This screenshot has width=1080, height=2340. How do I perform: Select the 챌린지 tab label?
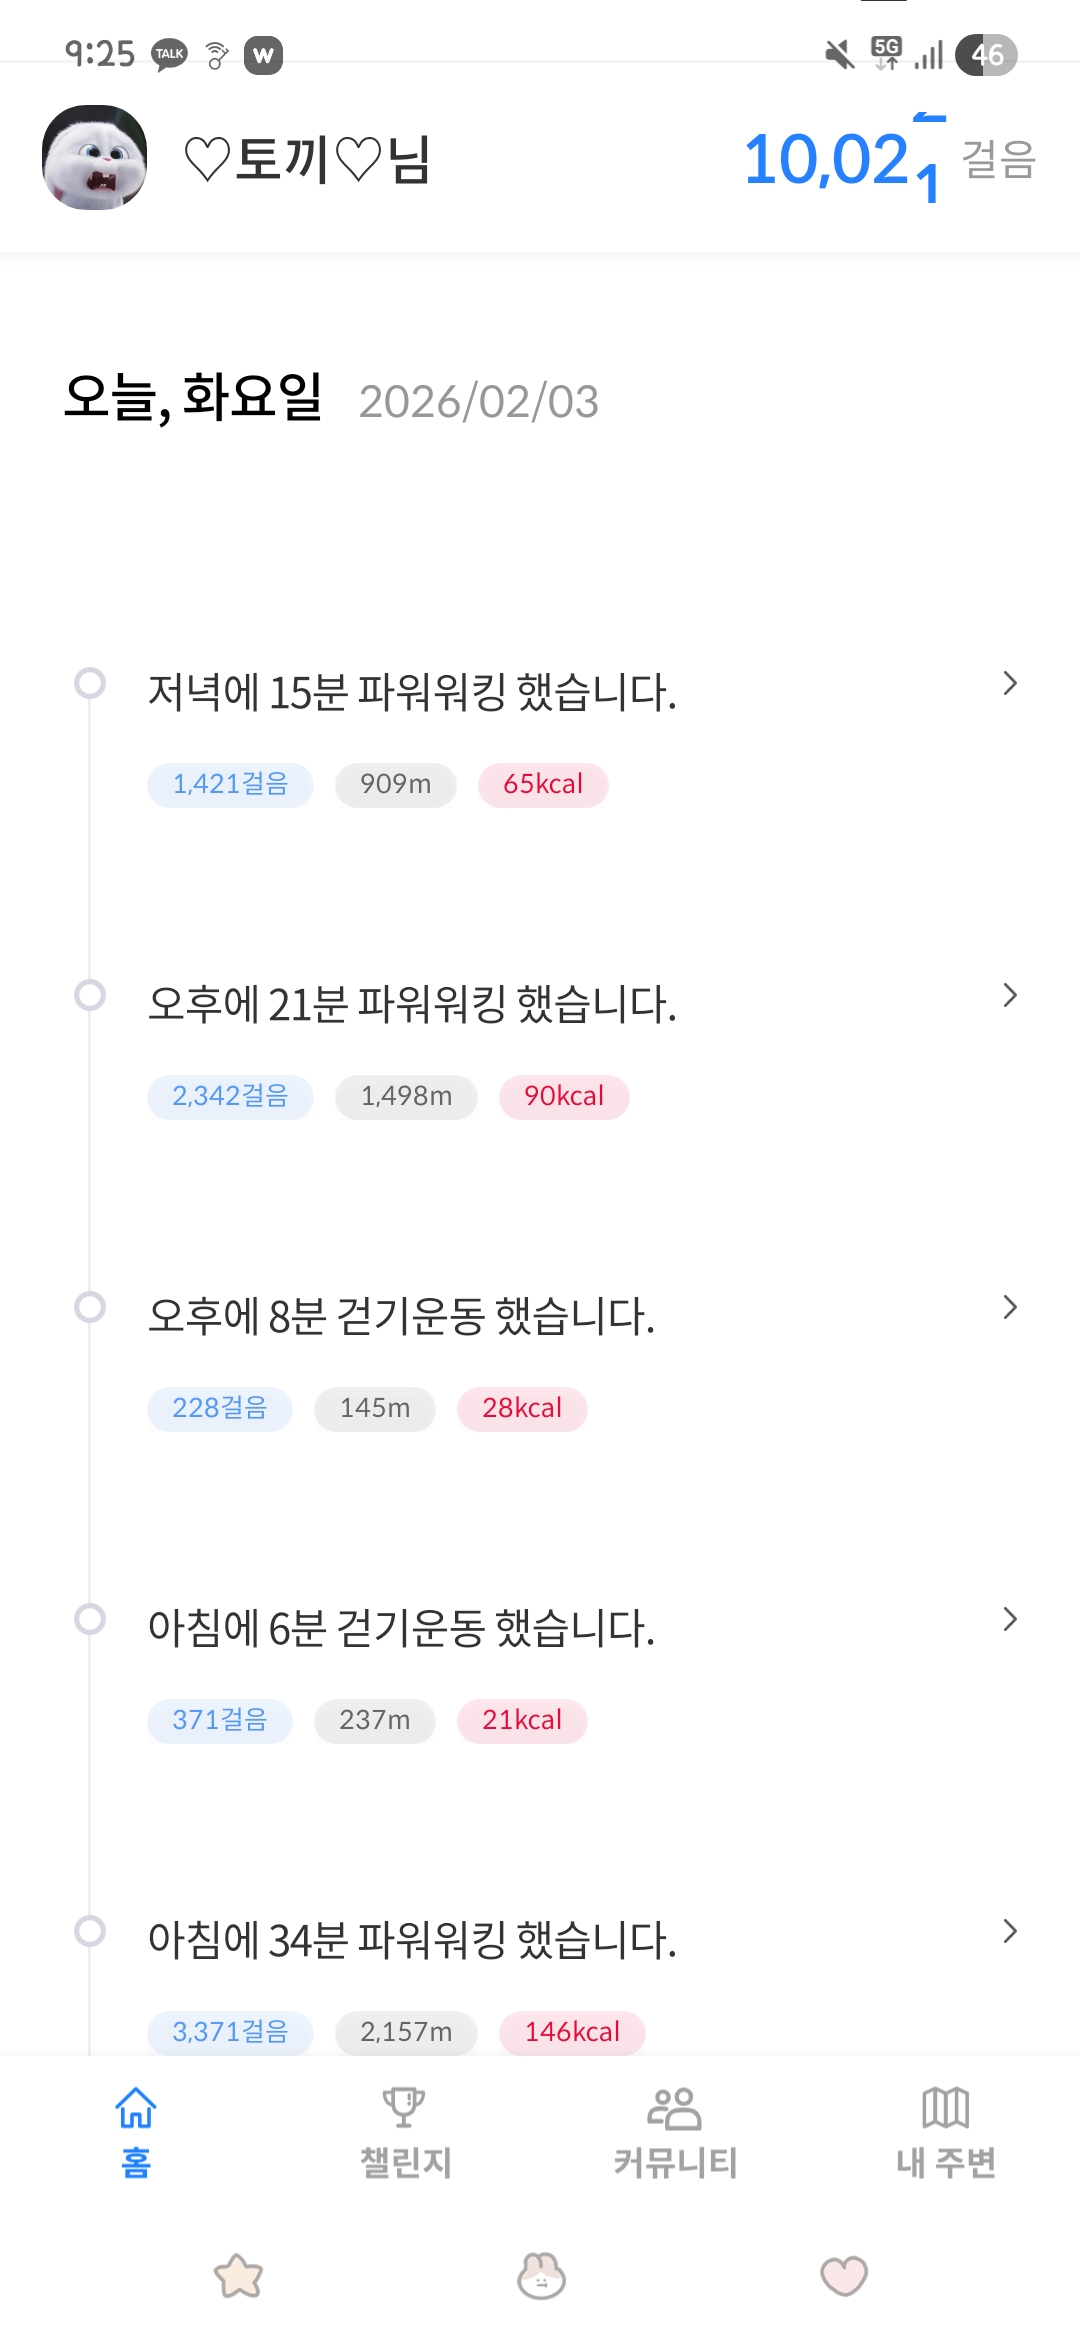[x=405, y=2162]
